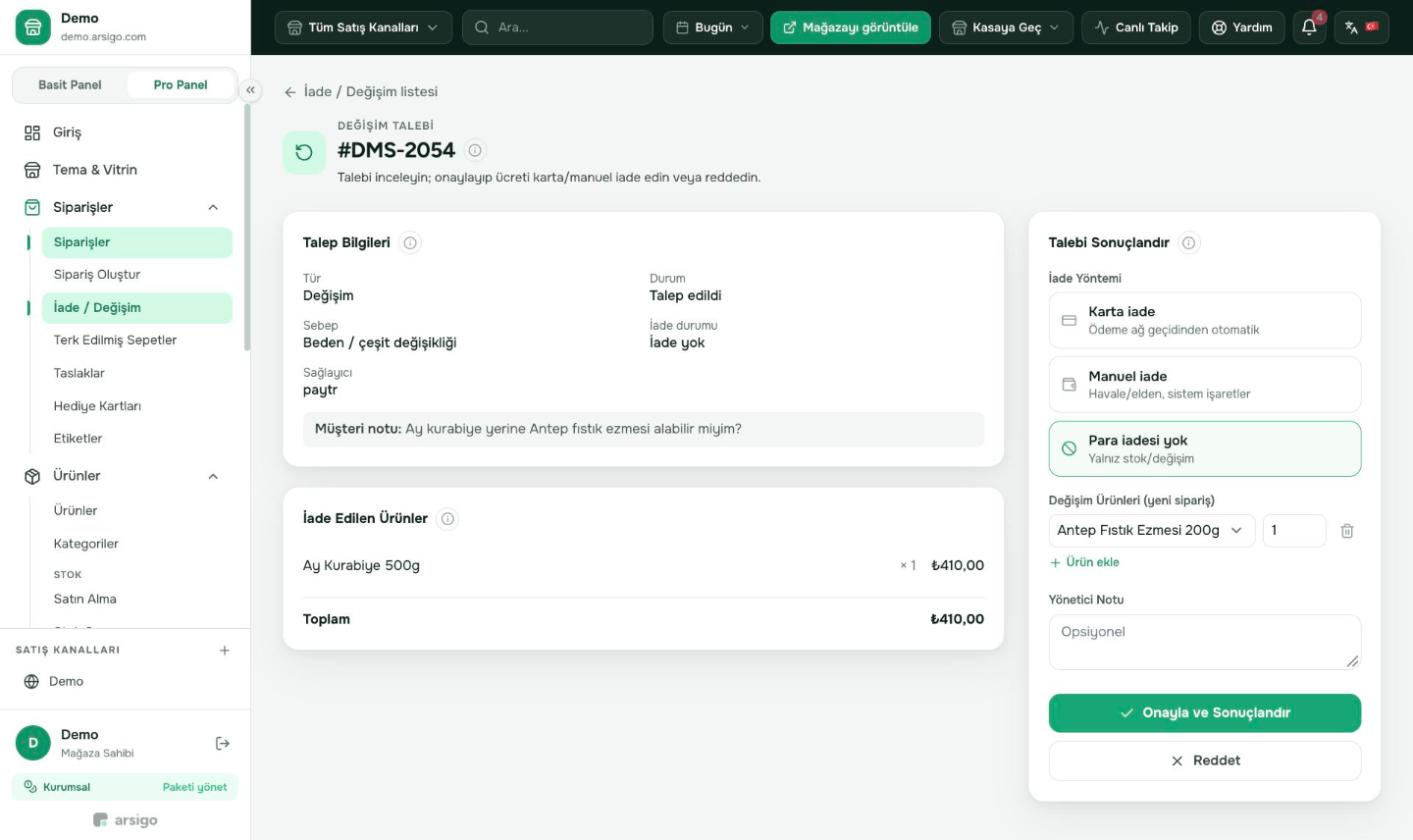The width and height of the screenshot is (1413, 840).
Task: Click info icon beside İade Edilen Ürünler
Action: click(x=447, y=518)
